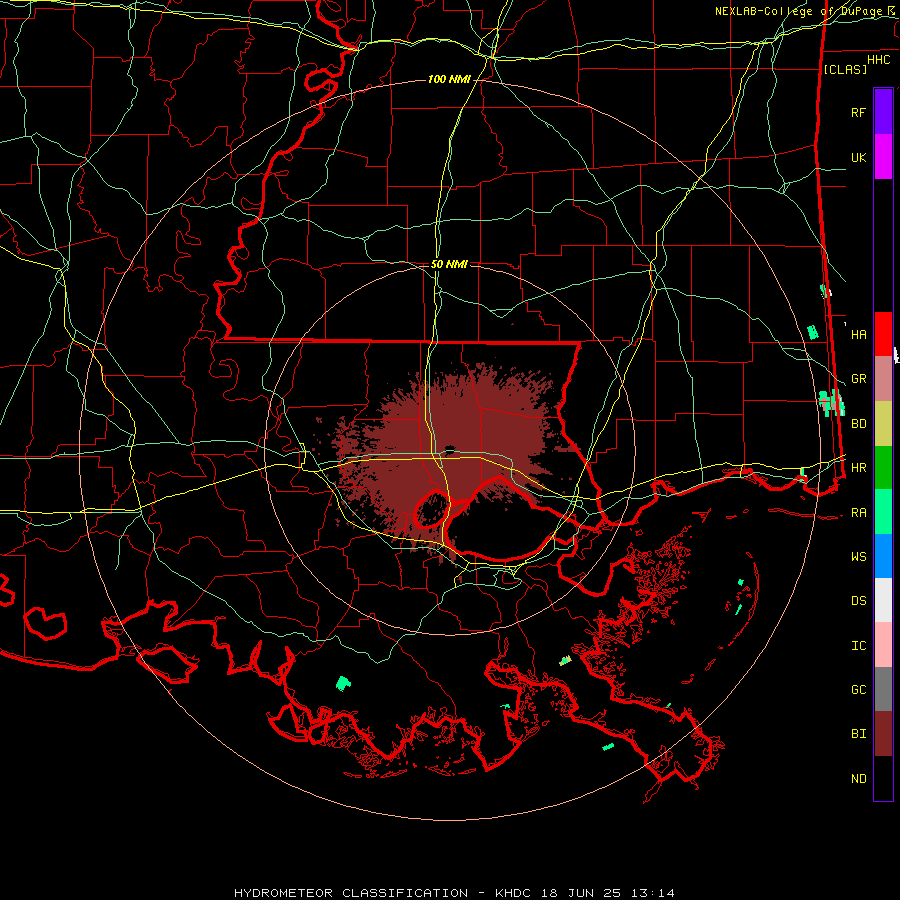Click the blue WS color swatch

pyautogui.click(x=883, y=556)
